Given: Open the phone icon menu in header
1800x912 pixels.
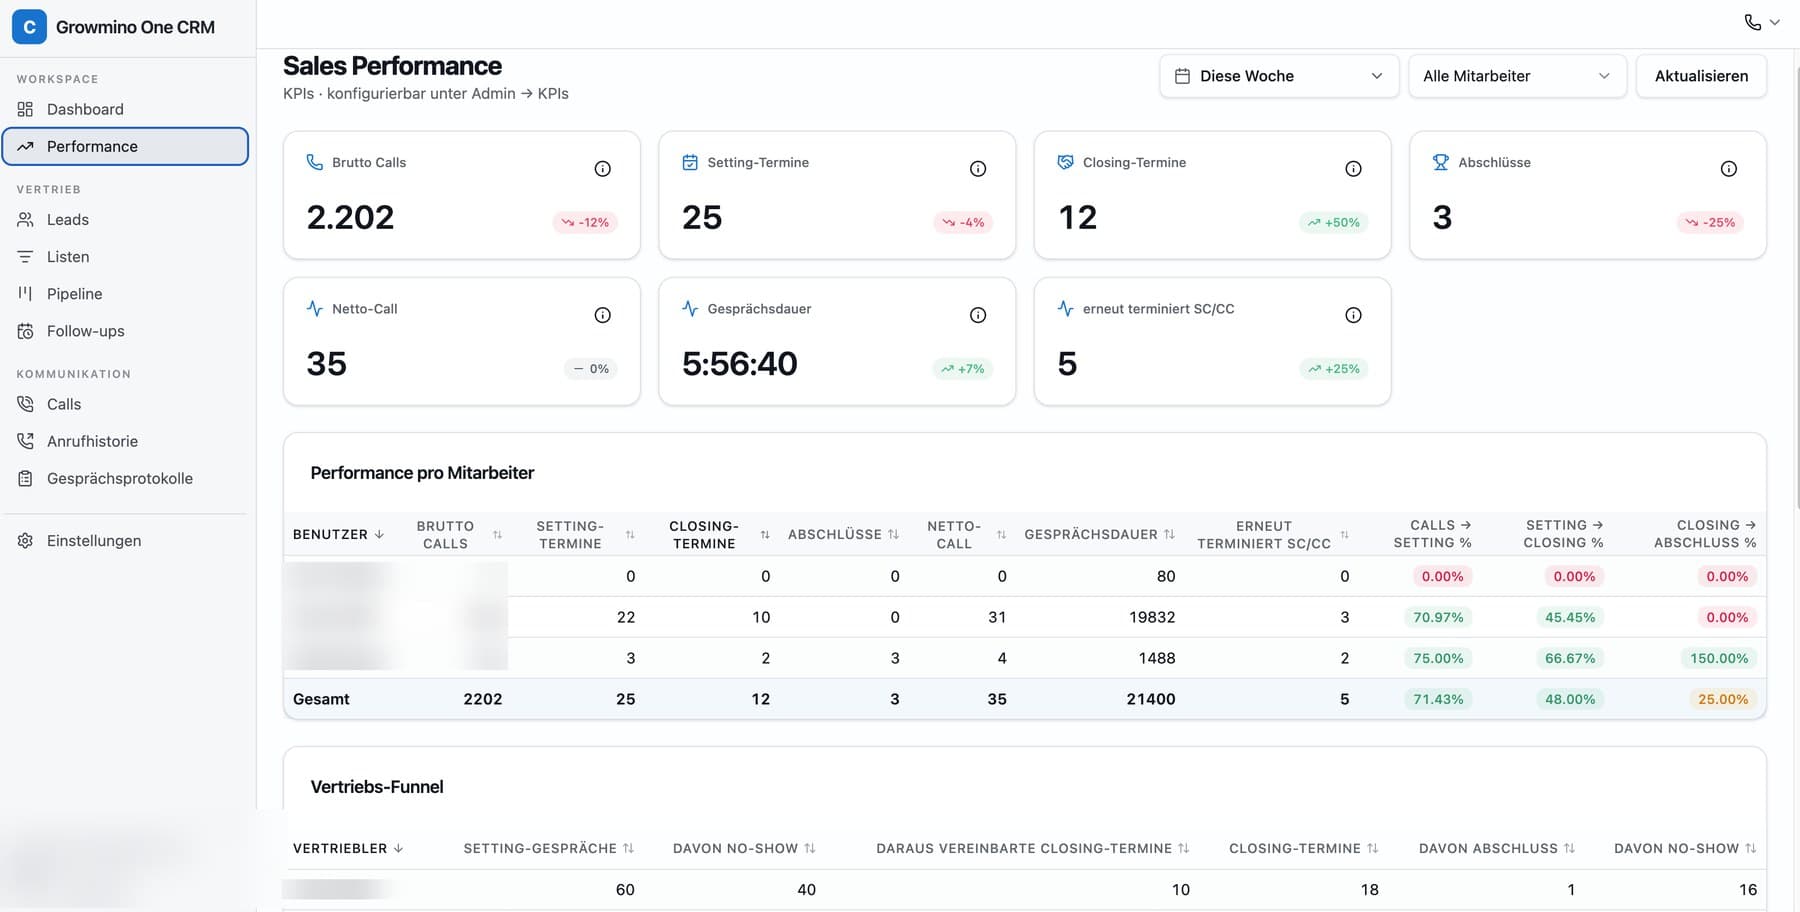Looking at the screenshot, I should tap(1762, 22).
